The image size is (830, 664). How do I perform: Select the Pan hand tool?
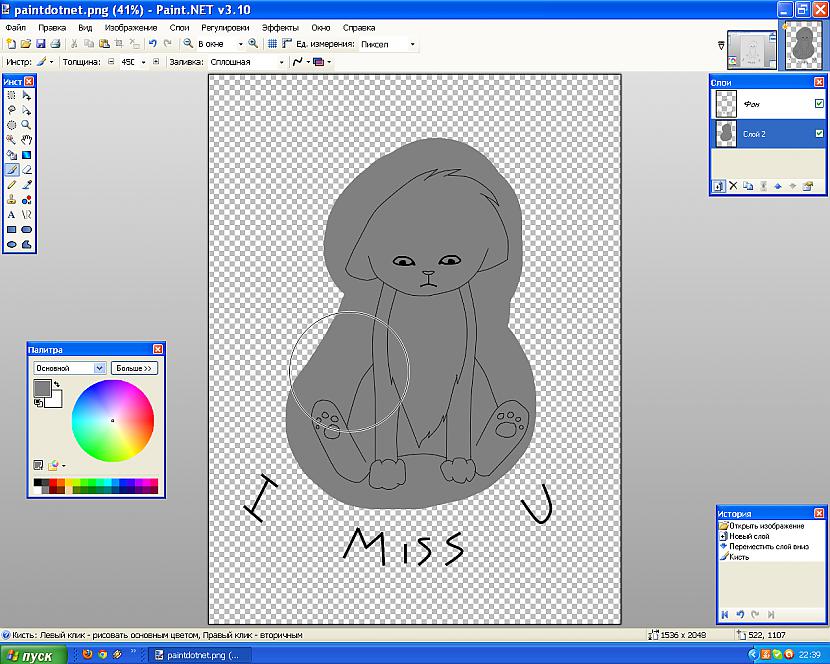[x=26, y=140]
